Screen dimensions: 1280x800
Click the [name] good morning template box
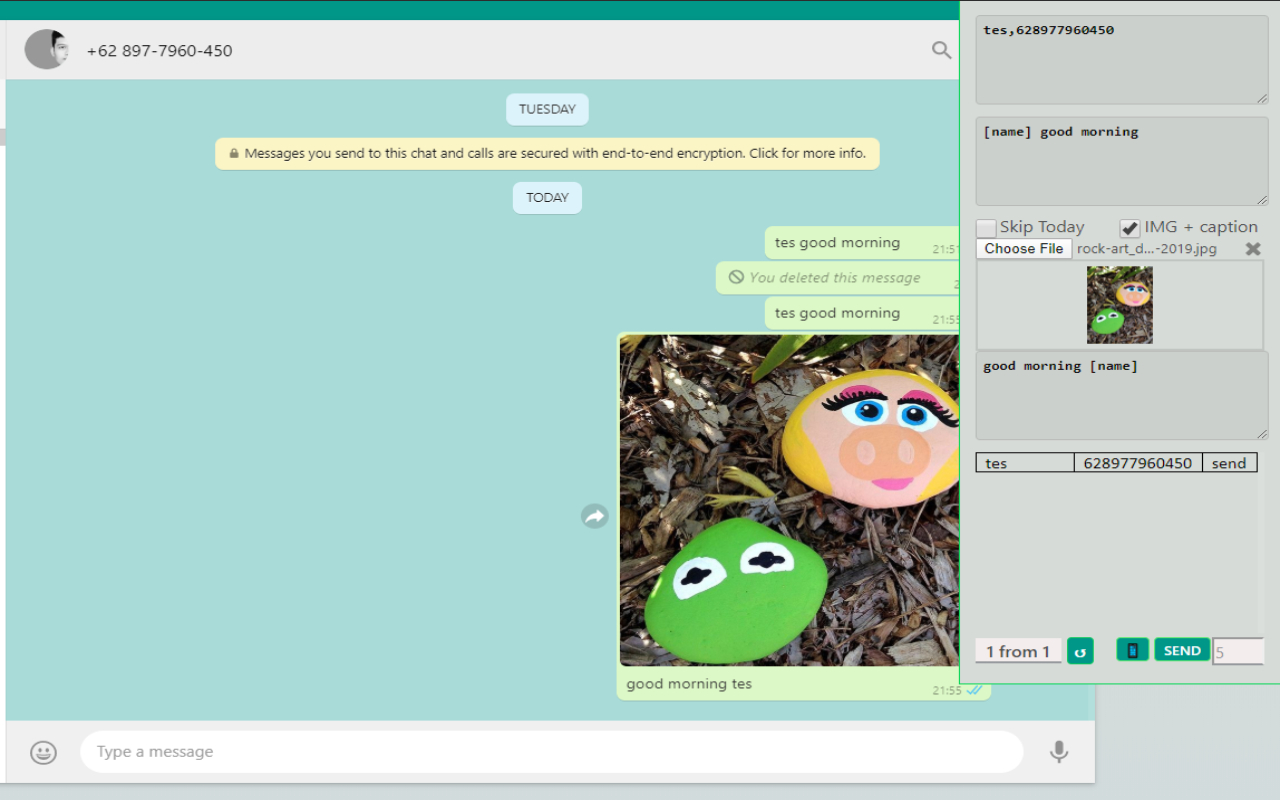(x=1121, y=160)
